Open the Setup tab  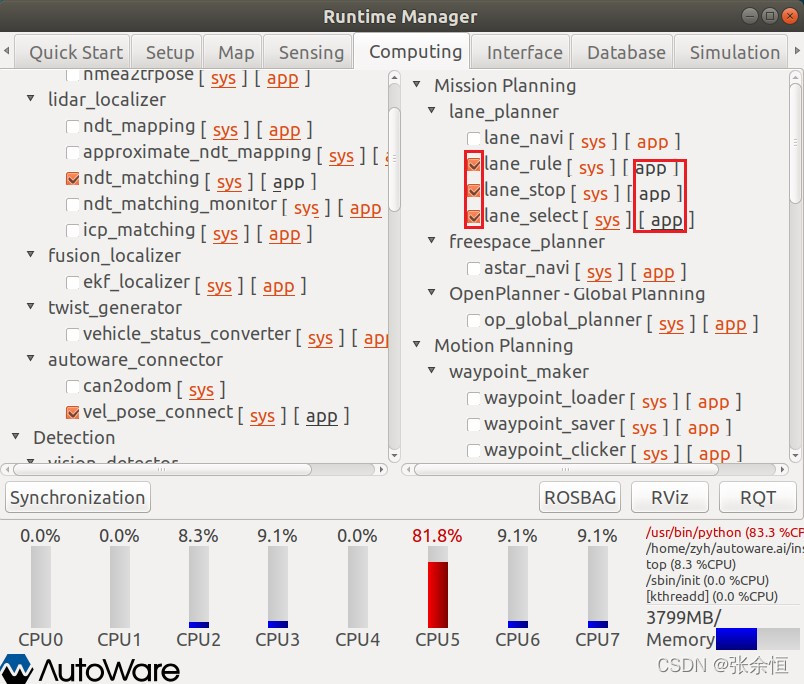167,52
